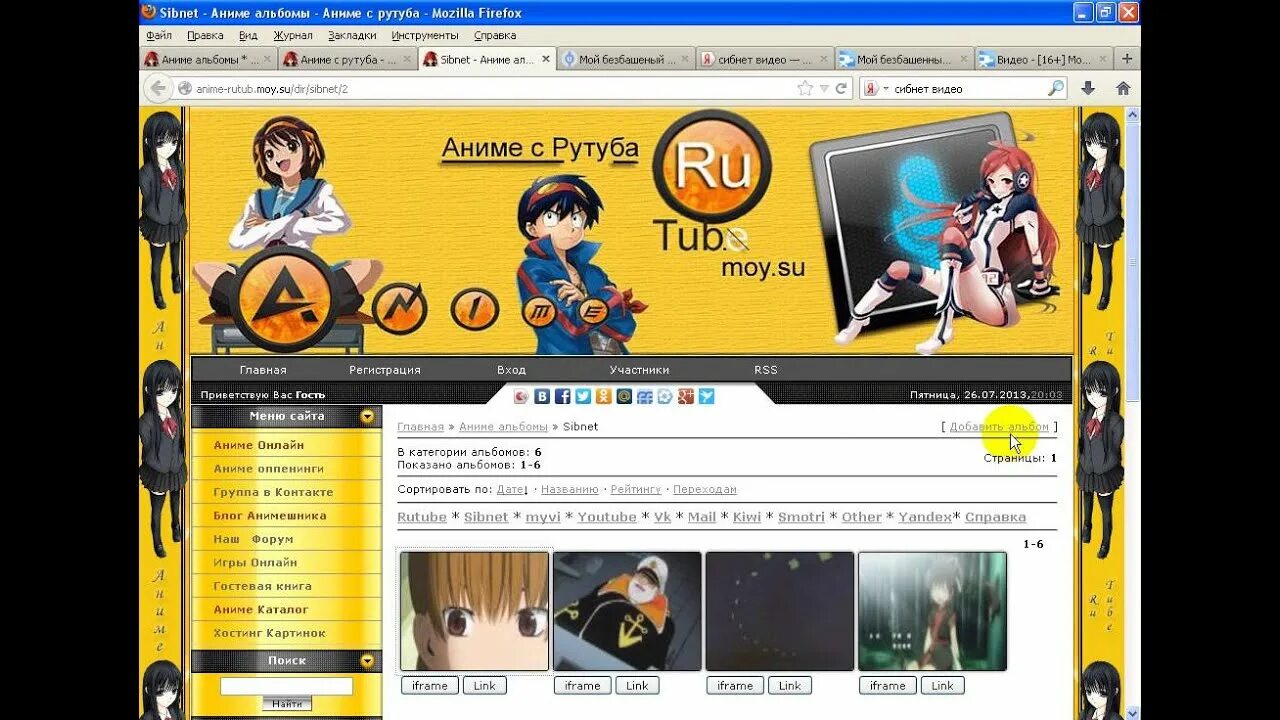
Task: Switch to the first 'Мой безбашеный' tab
Action: tap(625, 59)
